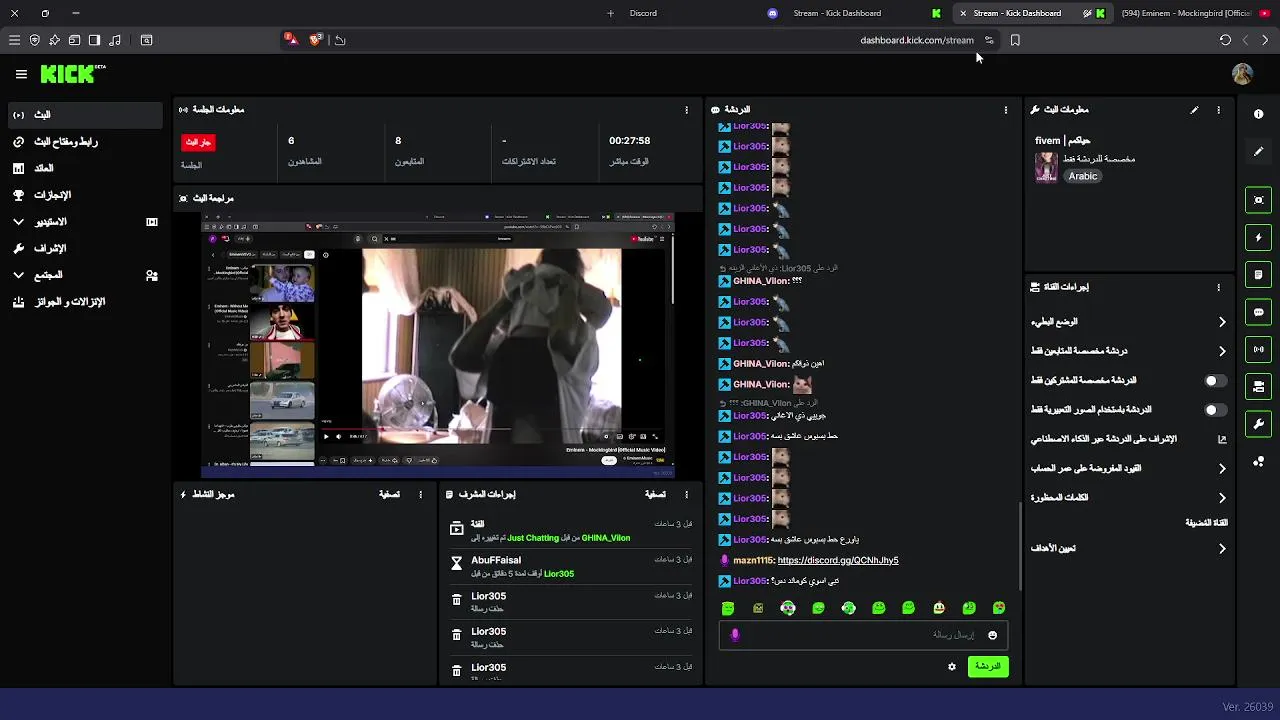Expand slow mode option chevron
This screenshot has width=1280, height=720.
pos(1222,322)
